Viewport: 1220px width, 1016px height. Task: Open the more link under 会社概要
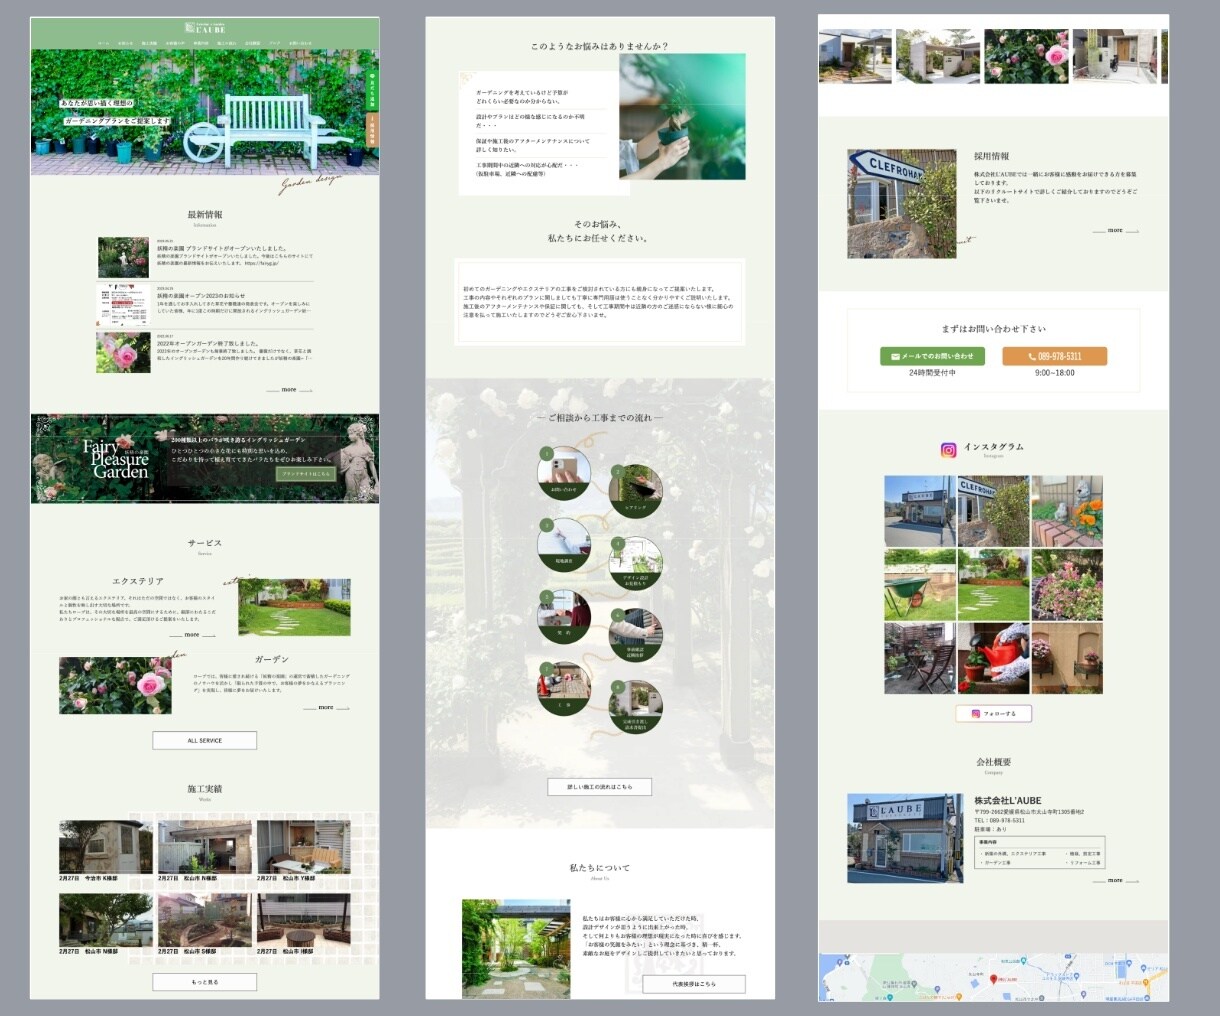[1116, 881]
